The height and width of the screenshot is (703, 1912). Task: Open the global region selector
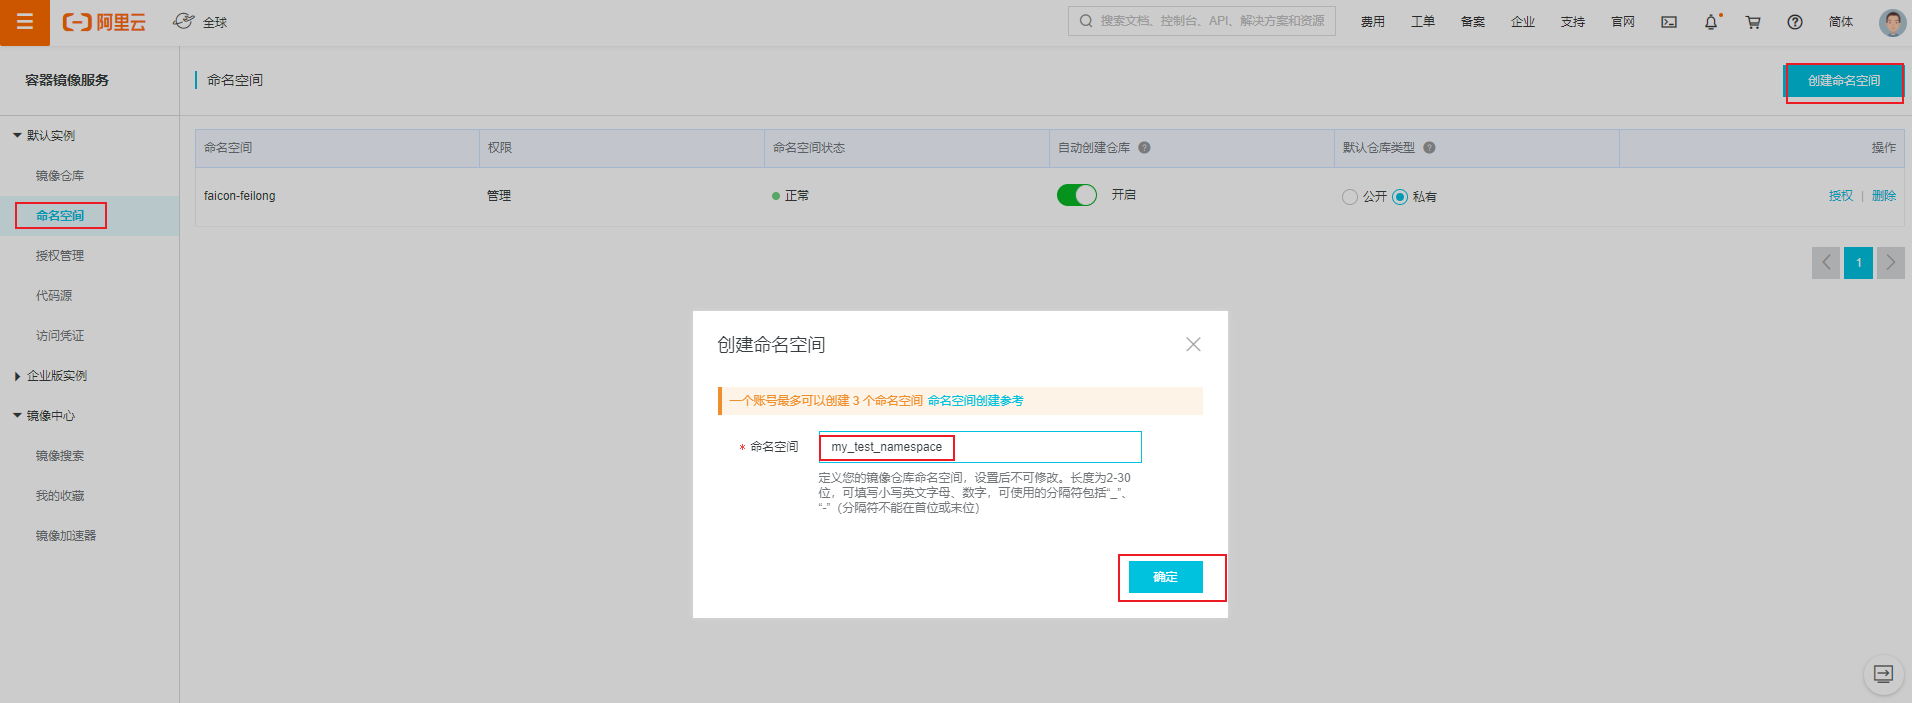(x=200, y=22)
